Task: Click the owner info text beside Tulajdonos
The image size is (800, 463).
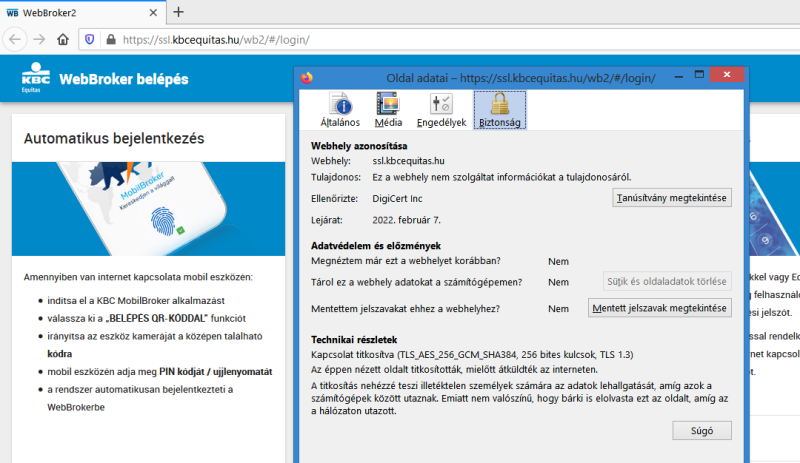Action: click(x=502, y=177)
